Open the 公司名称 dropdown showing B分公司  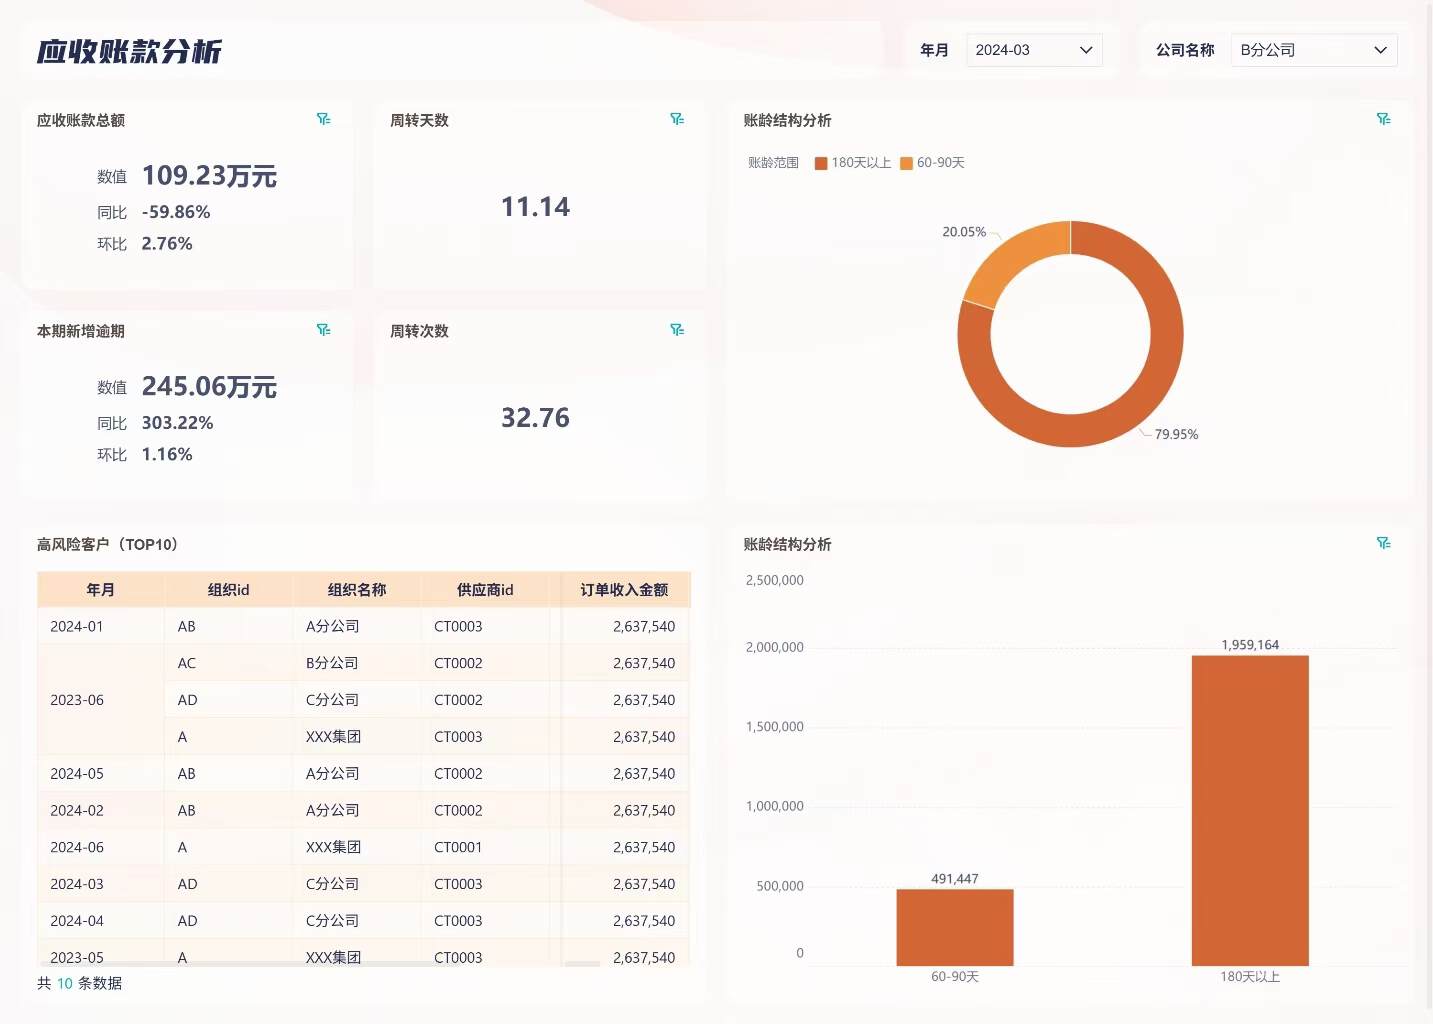pyautogui.click(x=1313, y=49)
